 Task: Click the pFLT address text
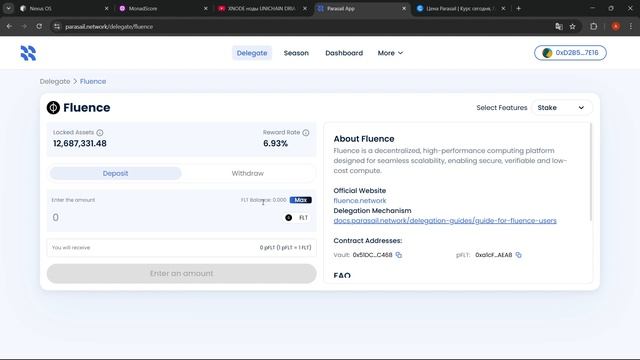493,255
